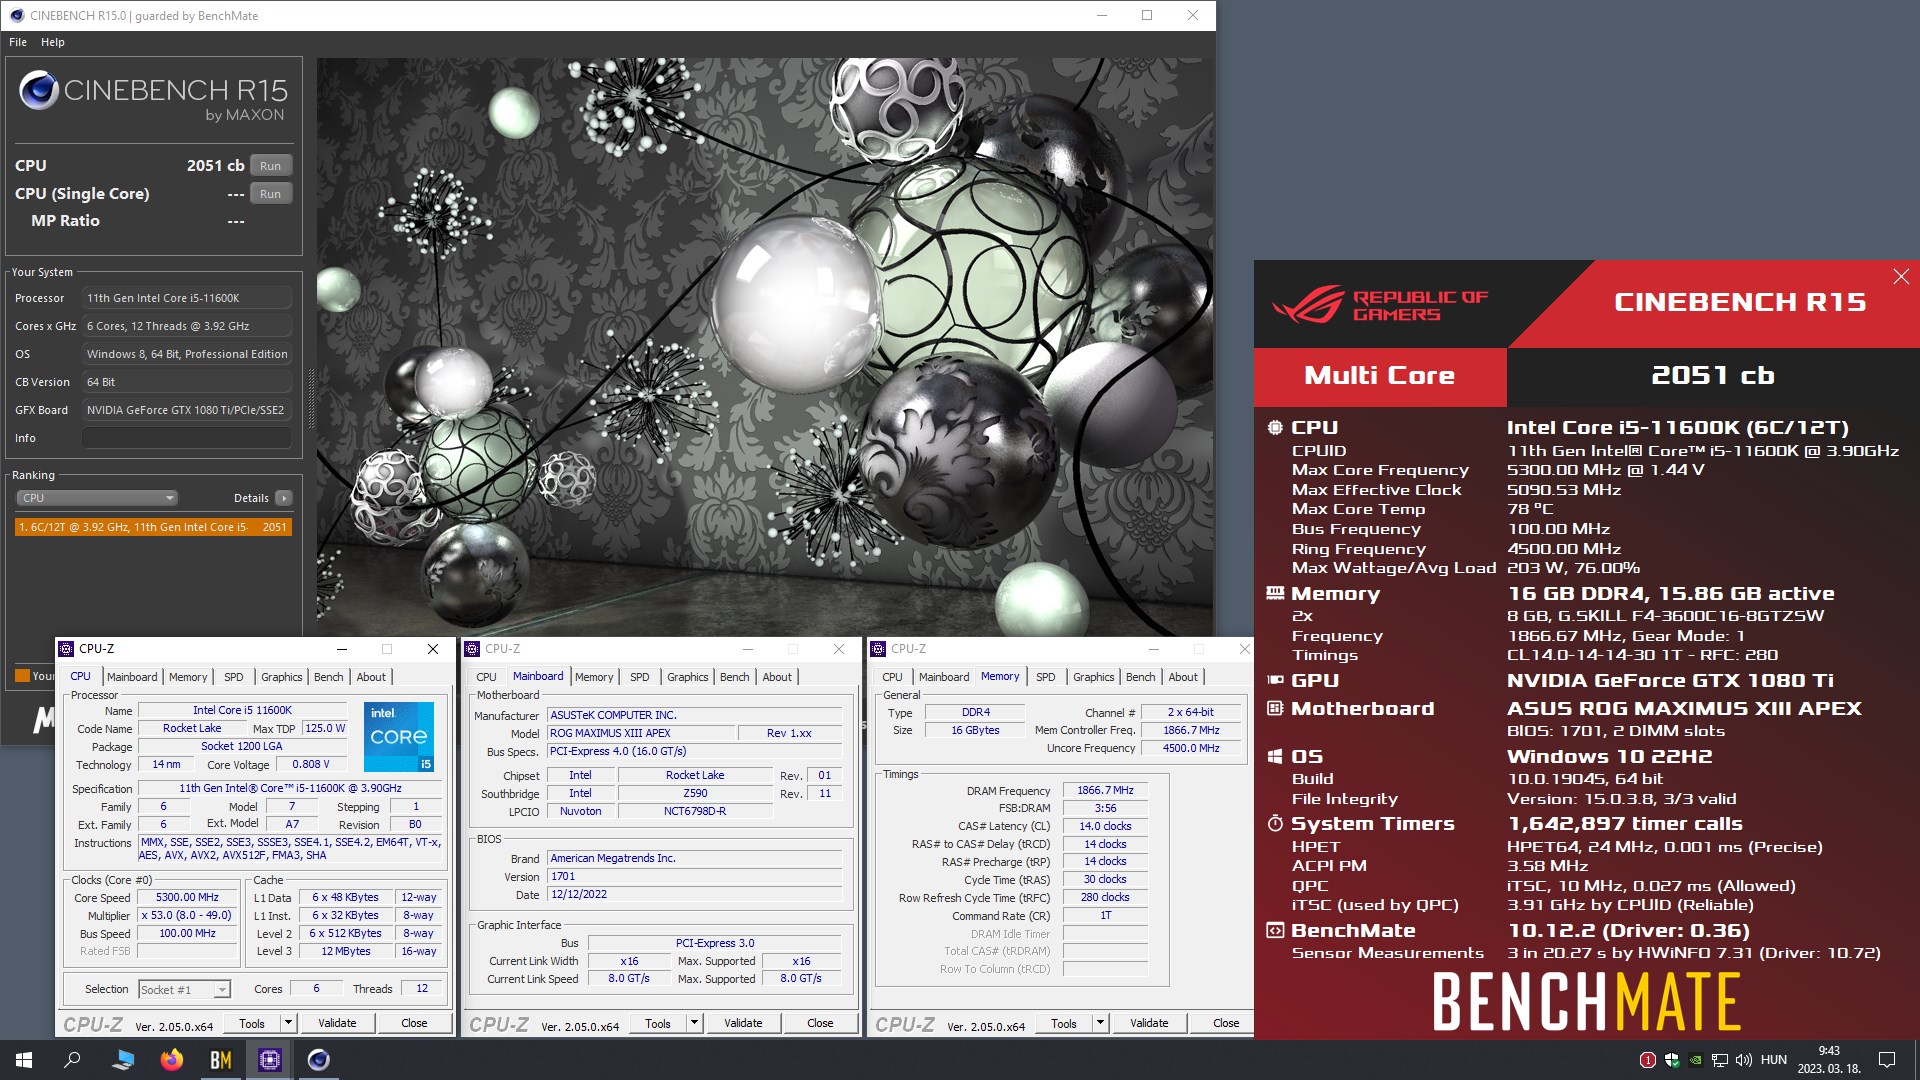This screenshot has width=1920, height=1080.
Task: Open Windows Security tray icon
Action: pyautogui.click(x=1672, y=1060)
